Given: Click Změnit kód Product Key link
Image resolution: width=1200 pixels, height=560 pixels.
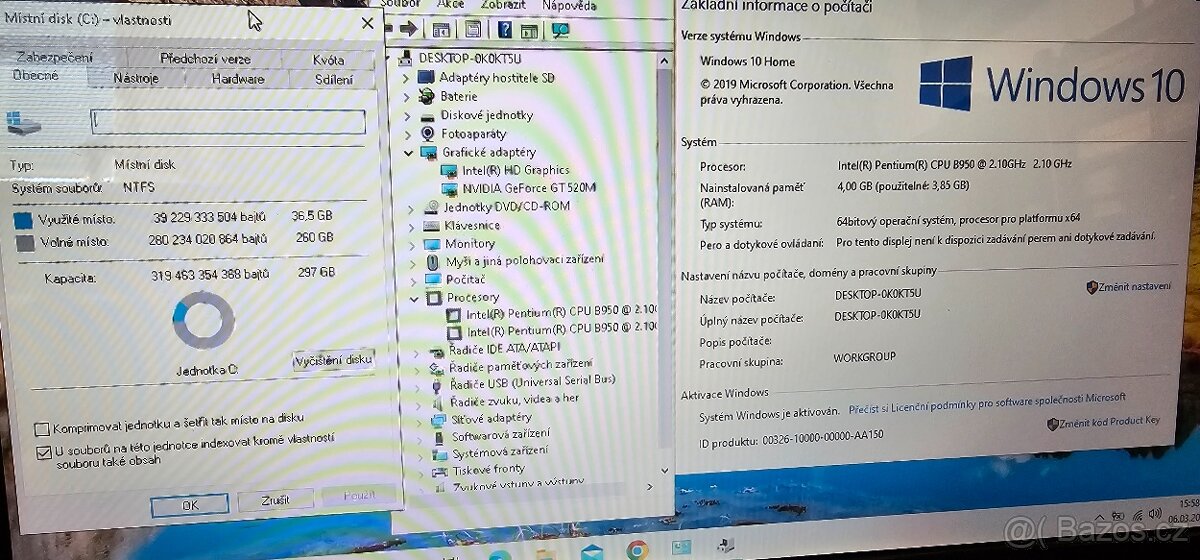Looking at the screenshot, I should coord(1103,422).
